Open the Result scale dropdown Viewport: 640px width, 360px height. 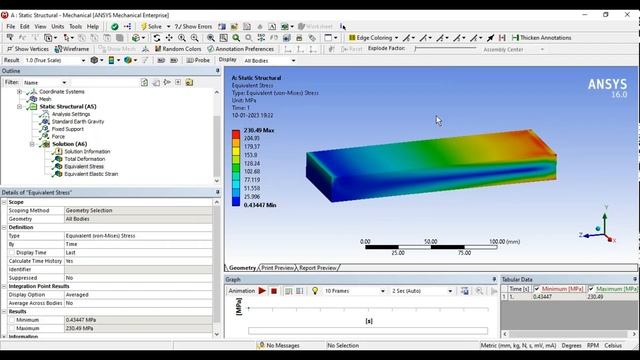[83, 60]
